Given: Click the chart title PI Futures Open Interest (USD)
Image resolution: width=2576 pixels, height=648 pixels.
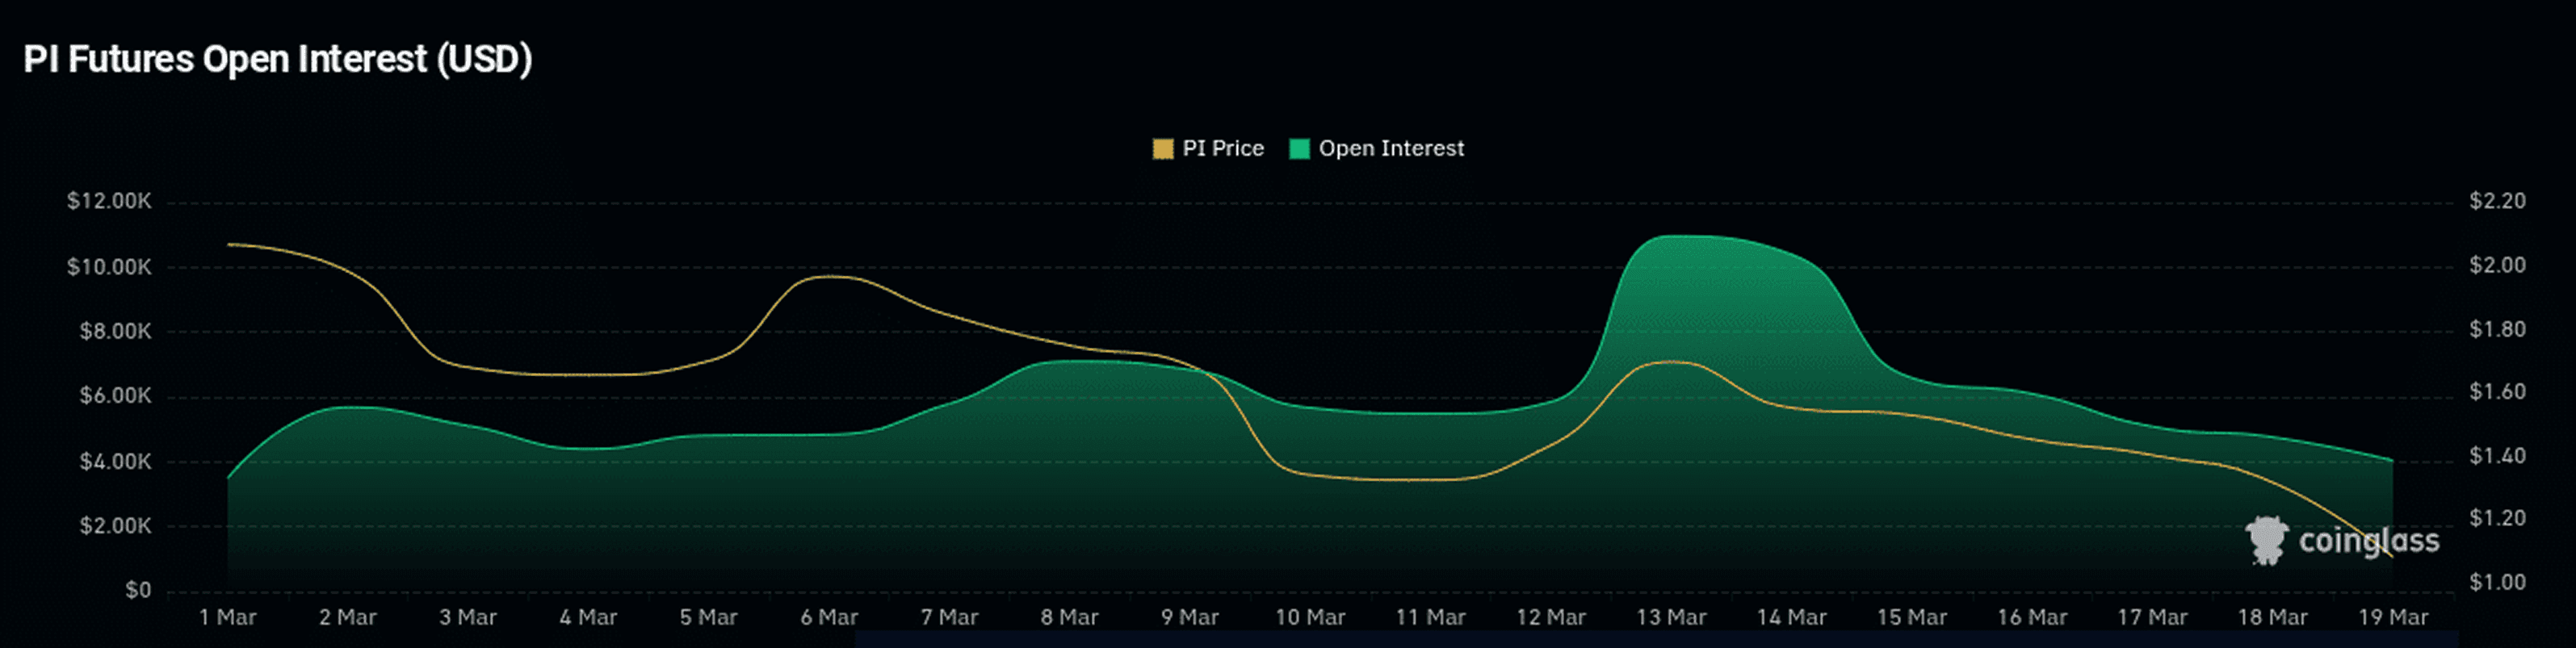Looking at the screenshot, I should (x=278, y=59).
